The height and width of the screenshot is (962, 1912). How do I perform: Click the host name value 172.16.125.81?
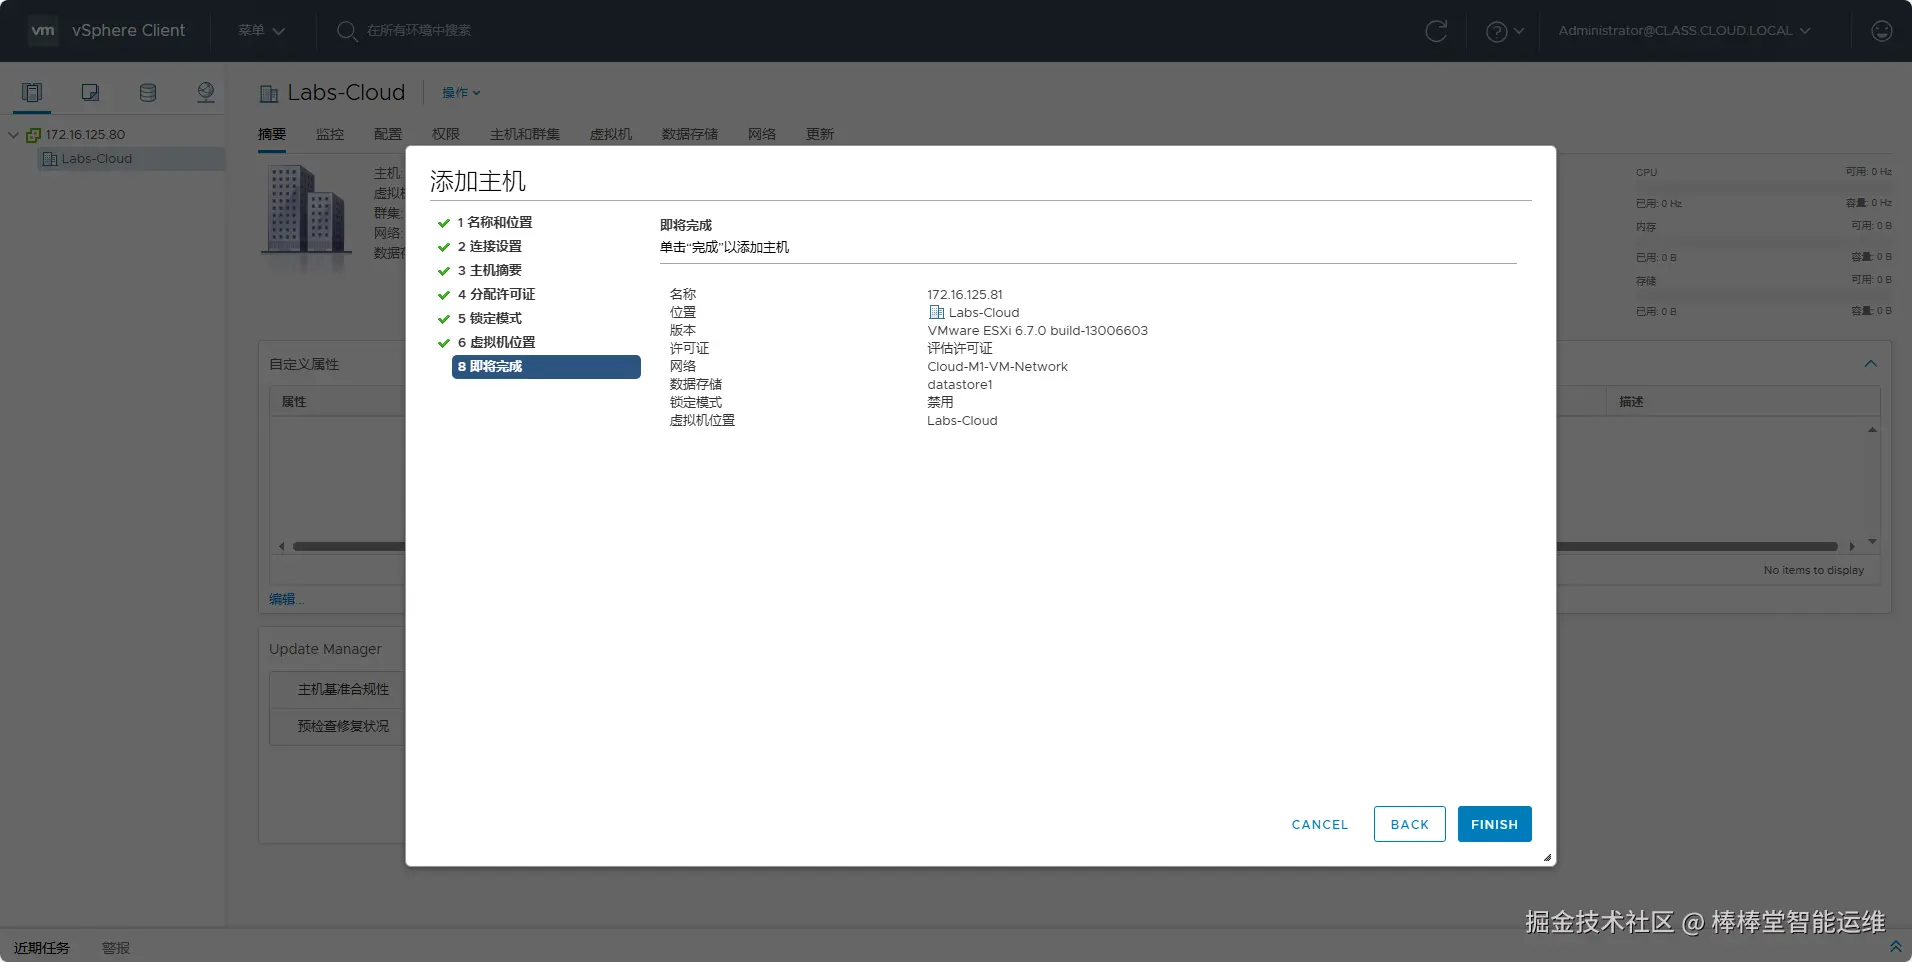965,295
